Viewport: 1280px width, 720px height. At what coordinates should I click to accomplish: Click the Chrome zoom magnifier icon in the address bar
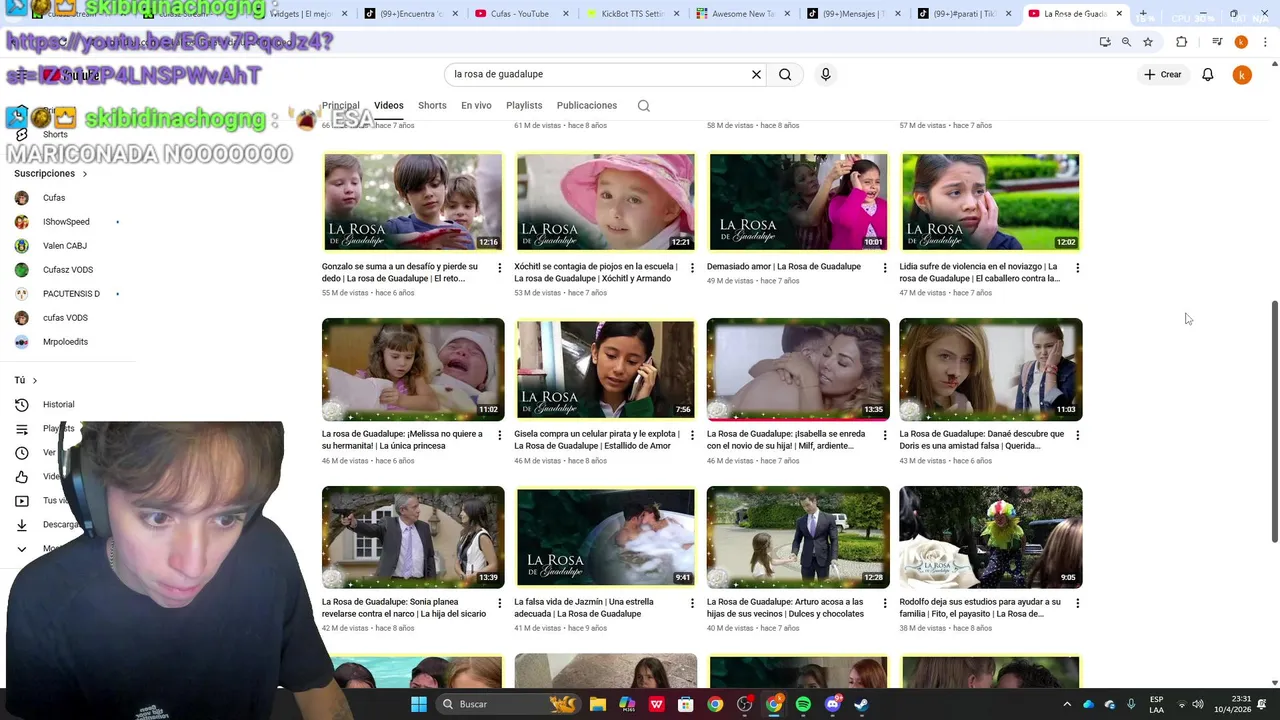pos(1126,42)
